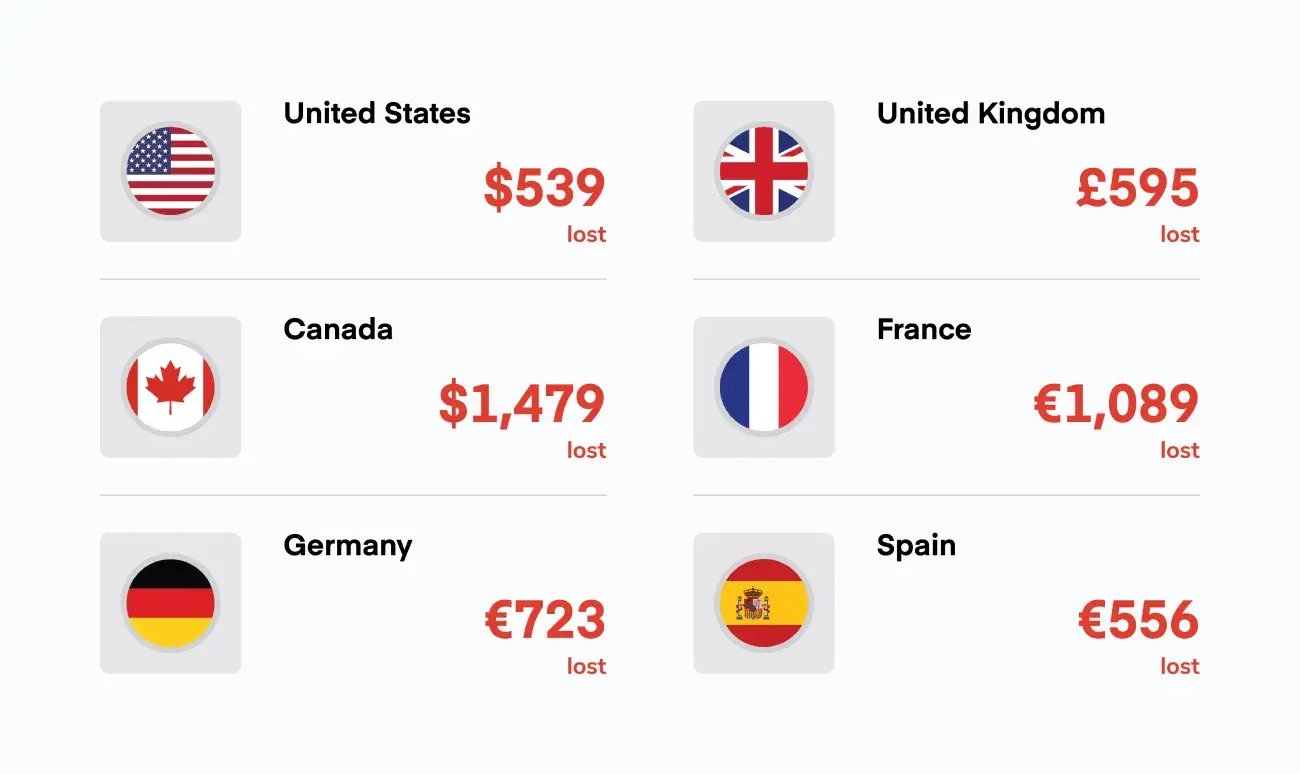Screen dimensions: 1300x774
Task: Select the "France" country label
Action: coord(923,330)
